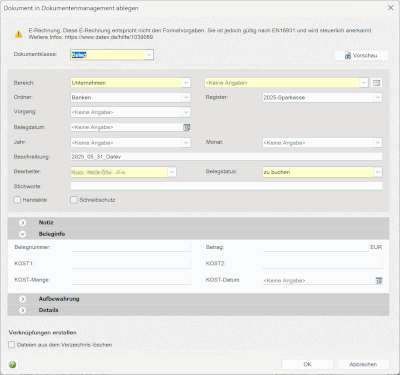Open the Belegstatus dropdown showing zu buchen
The height and width of the screenshot is (375, 400).
378,172
